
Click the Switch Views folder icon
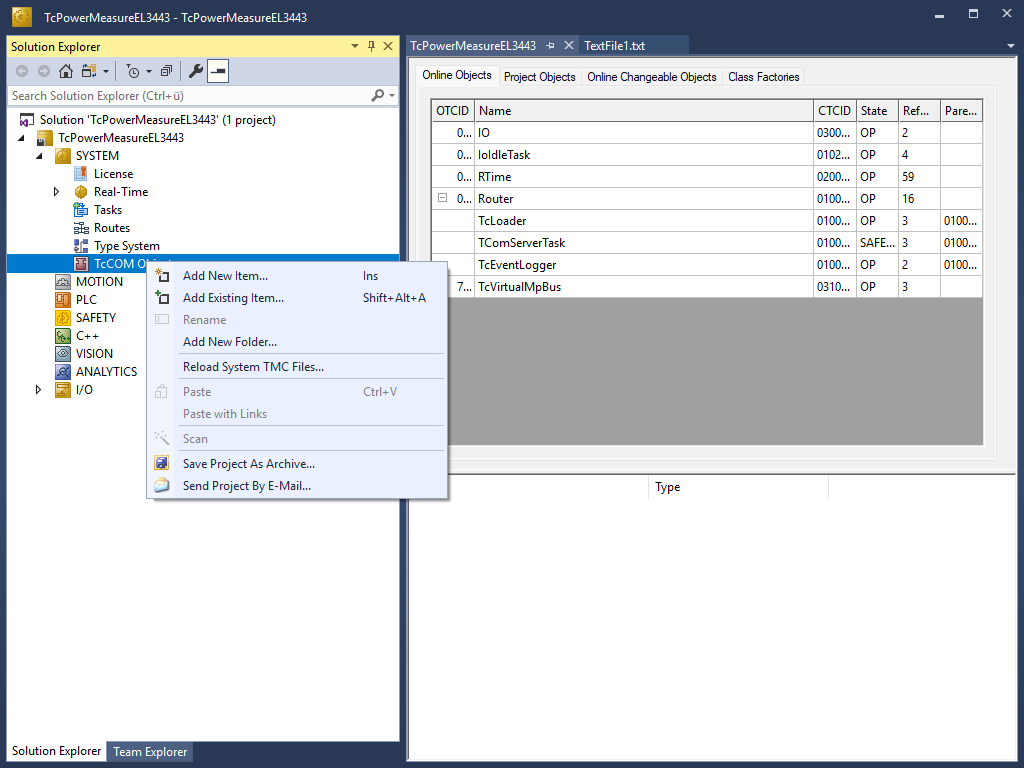point(89,71)
